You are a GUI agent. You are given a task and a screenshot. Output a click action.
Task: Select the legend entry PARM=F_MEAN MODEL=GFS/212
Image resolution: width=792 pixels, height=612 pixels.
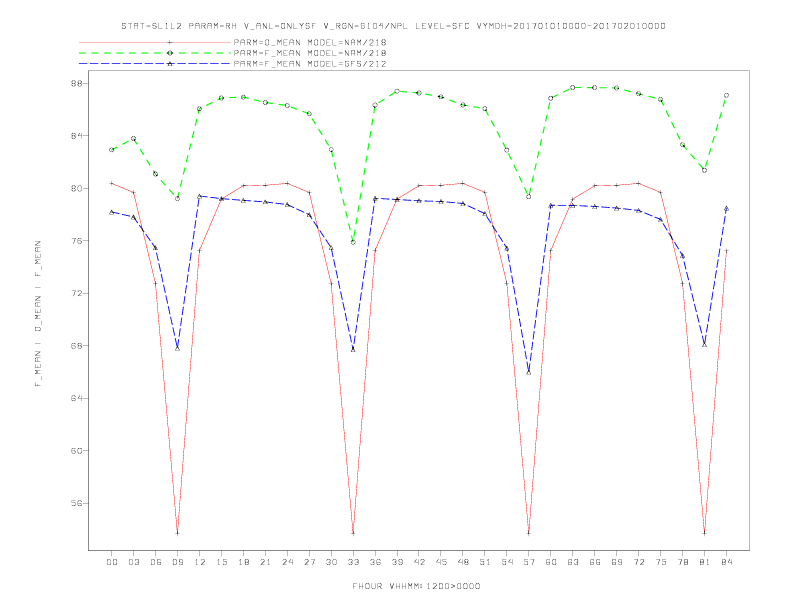pyautogui.click(x=310, y=64)
